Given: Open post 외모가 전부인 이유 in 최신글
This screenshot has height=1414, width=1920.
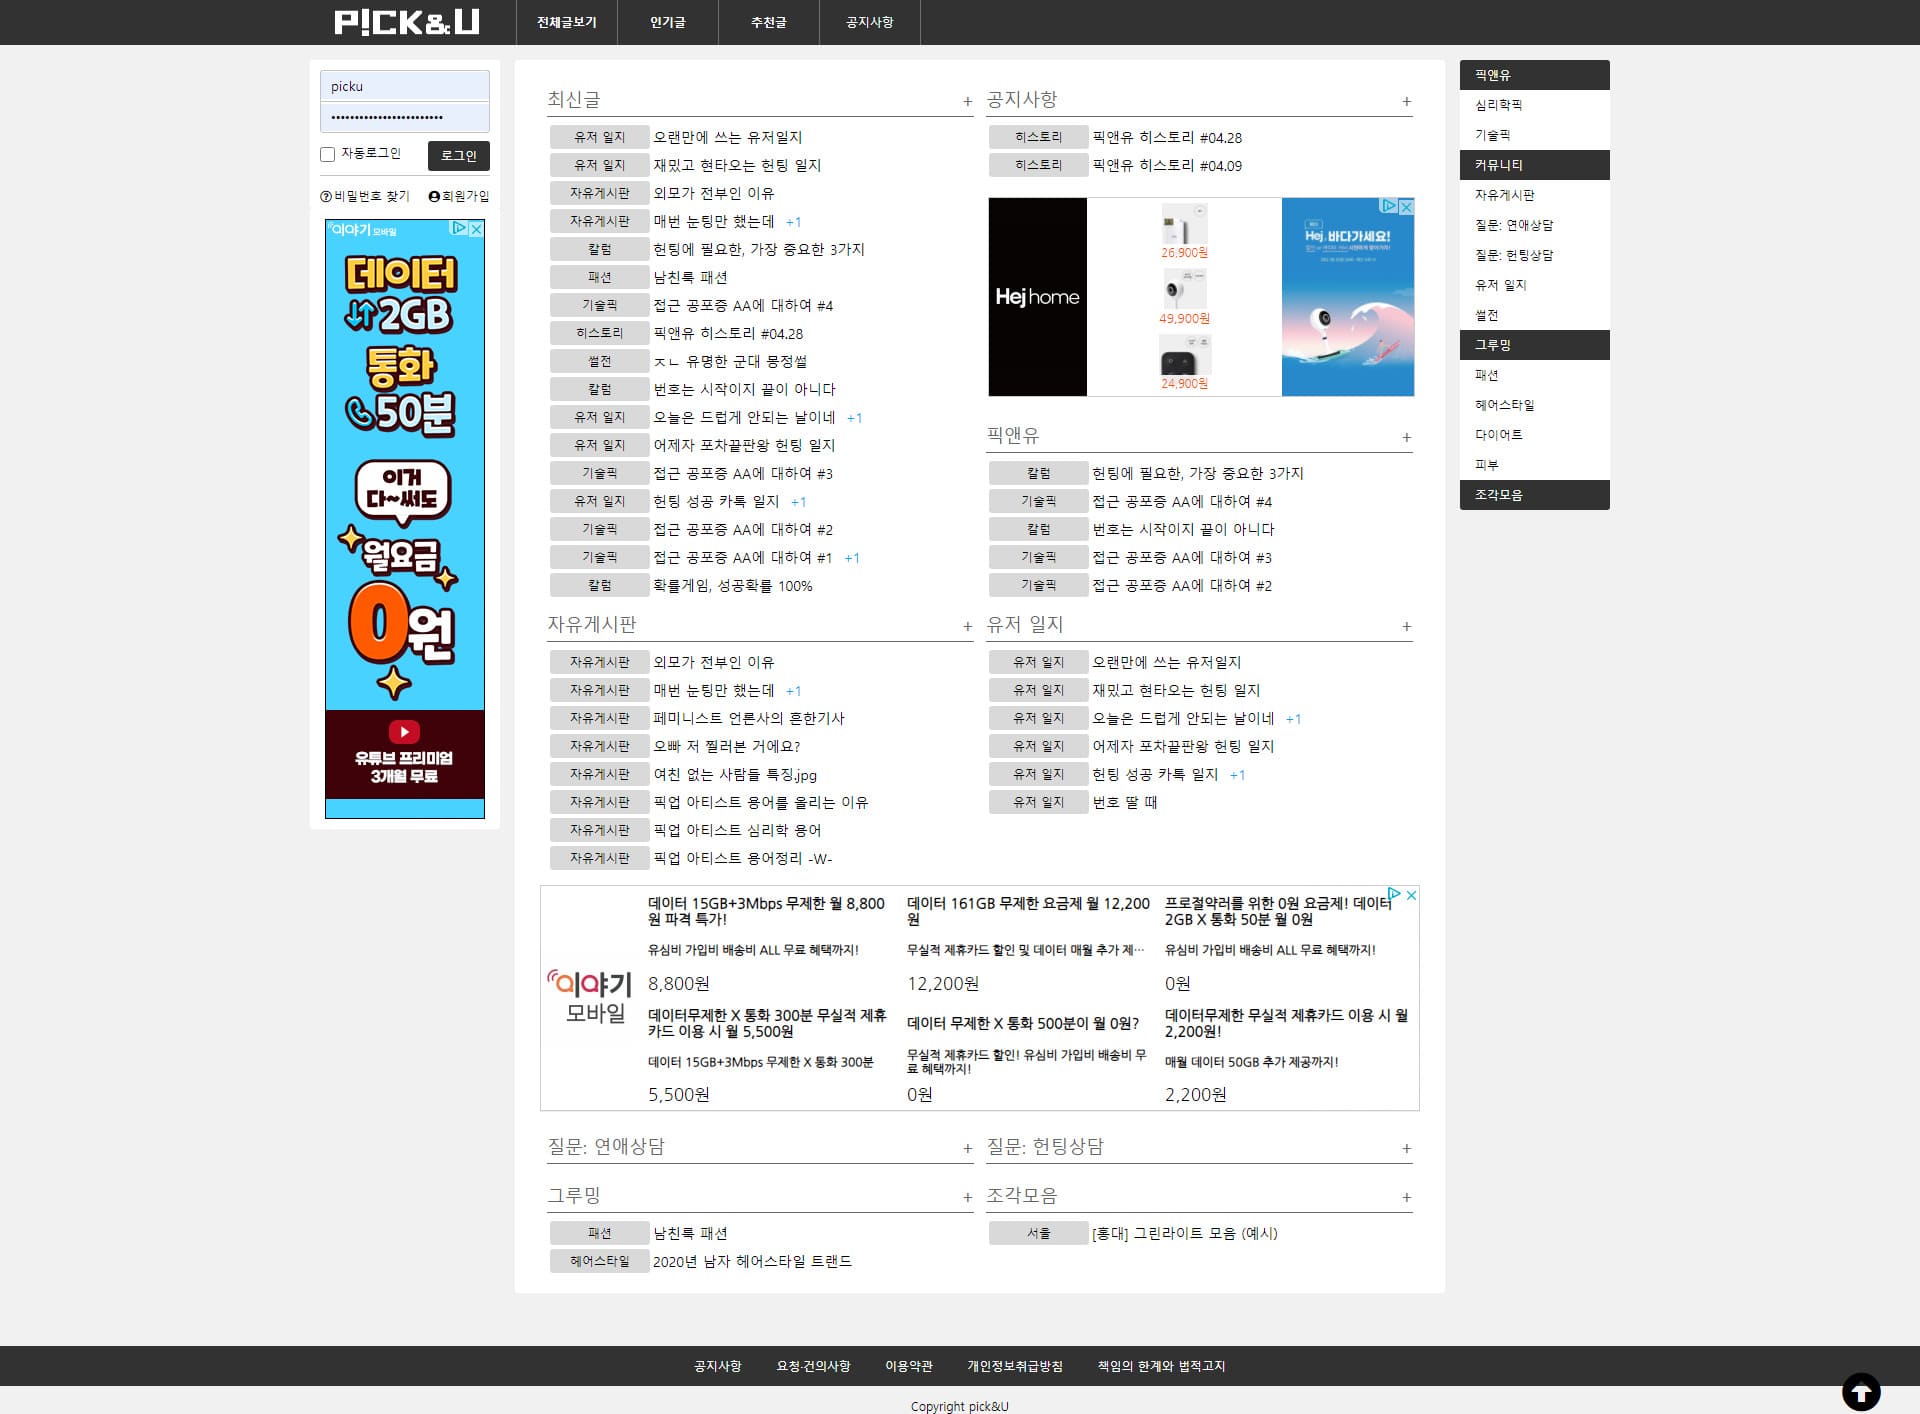Looking at the screenshot, I should [713, 193].
